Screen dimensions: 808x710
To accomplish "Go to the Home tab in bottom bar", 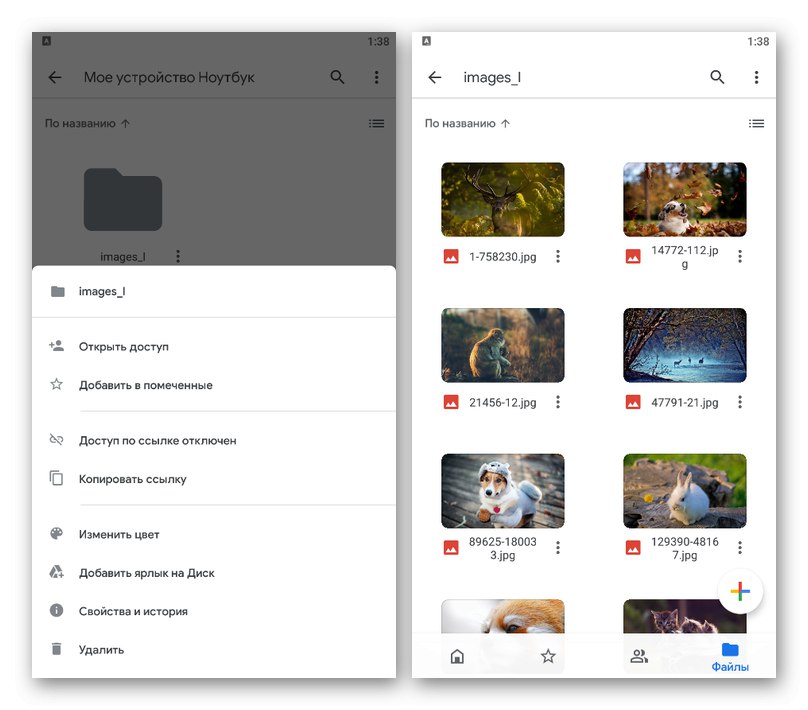I will pos(457,656).
